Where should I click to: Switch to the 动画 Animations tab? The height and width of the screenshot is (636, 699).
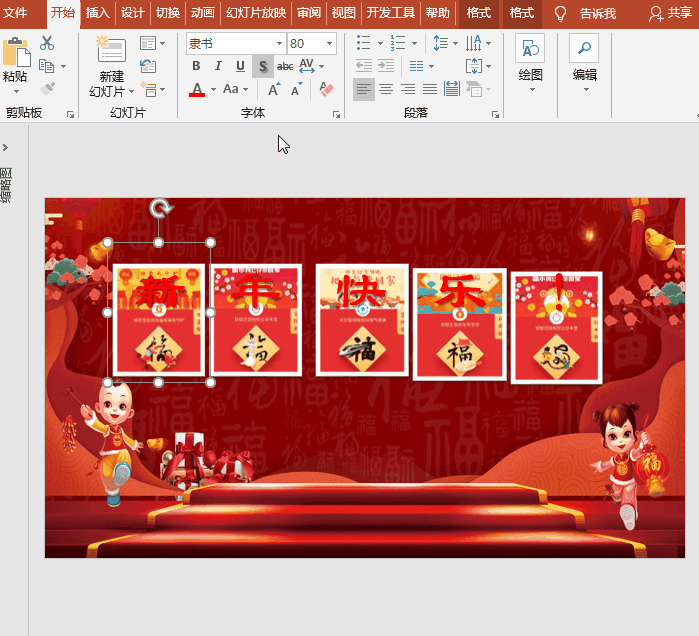203,13
